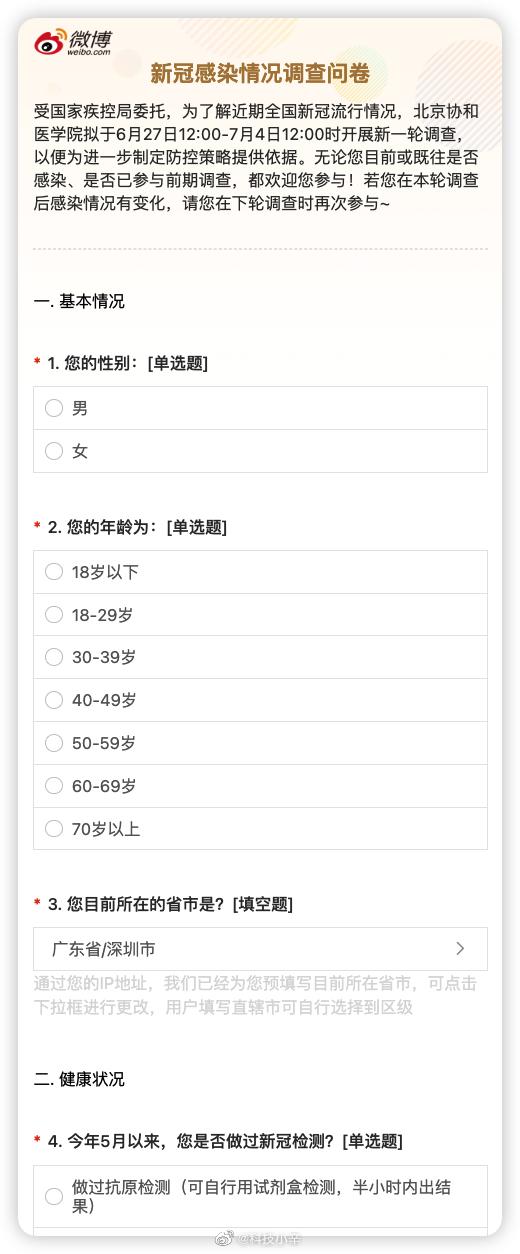Open the 广东省/深圳市 location dropdown
The width and height of the screenshot is (520, 1254).
(260, 948)
